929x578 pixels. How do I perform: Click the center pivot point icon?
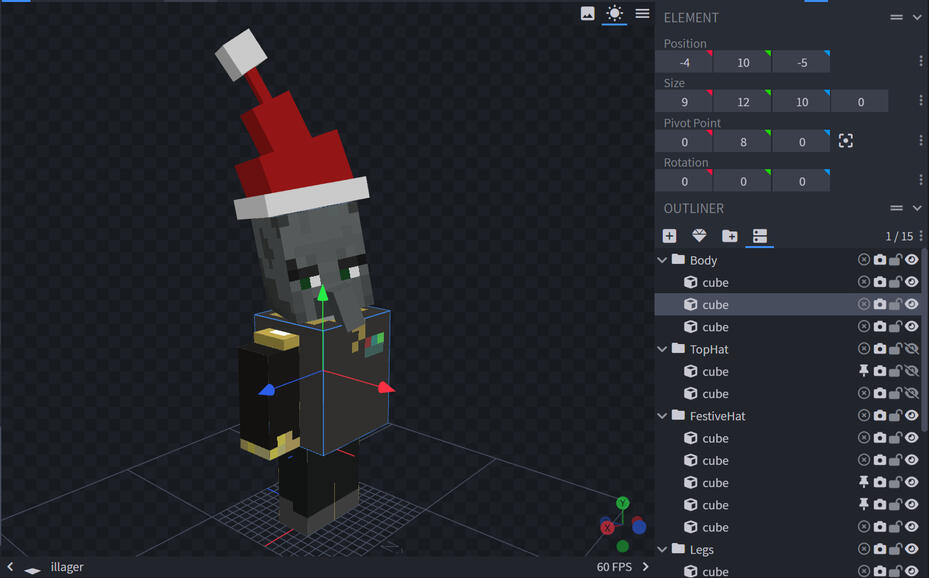coord(846,141)
